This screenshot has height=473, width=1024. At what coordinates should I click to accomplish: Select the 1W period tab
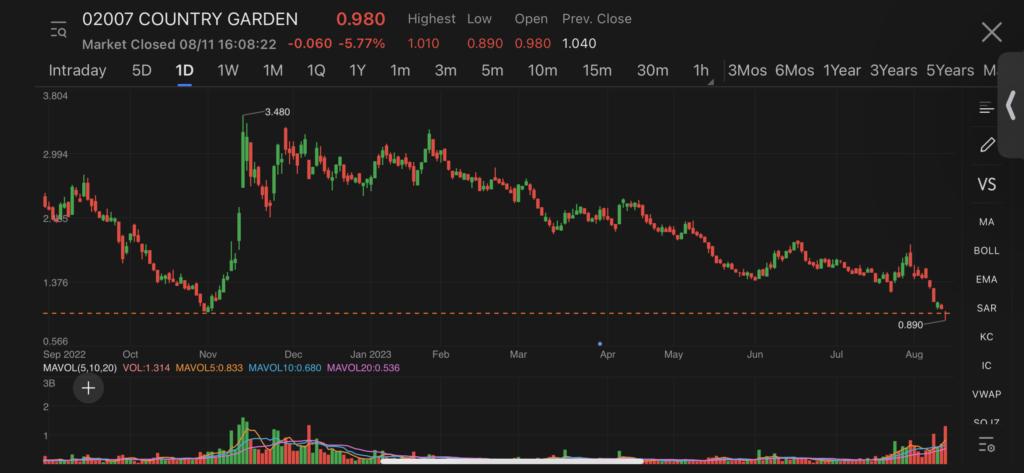228,71
